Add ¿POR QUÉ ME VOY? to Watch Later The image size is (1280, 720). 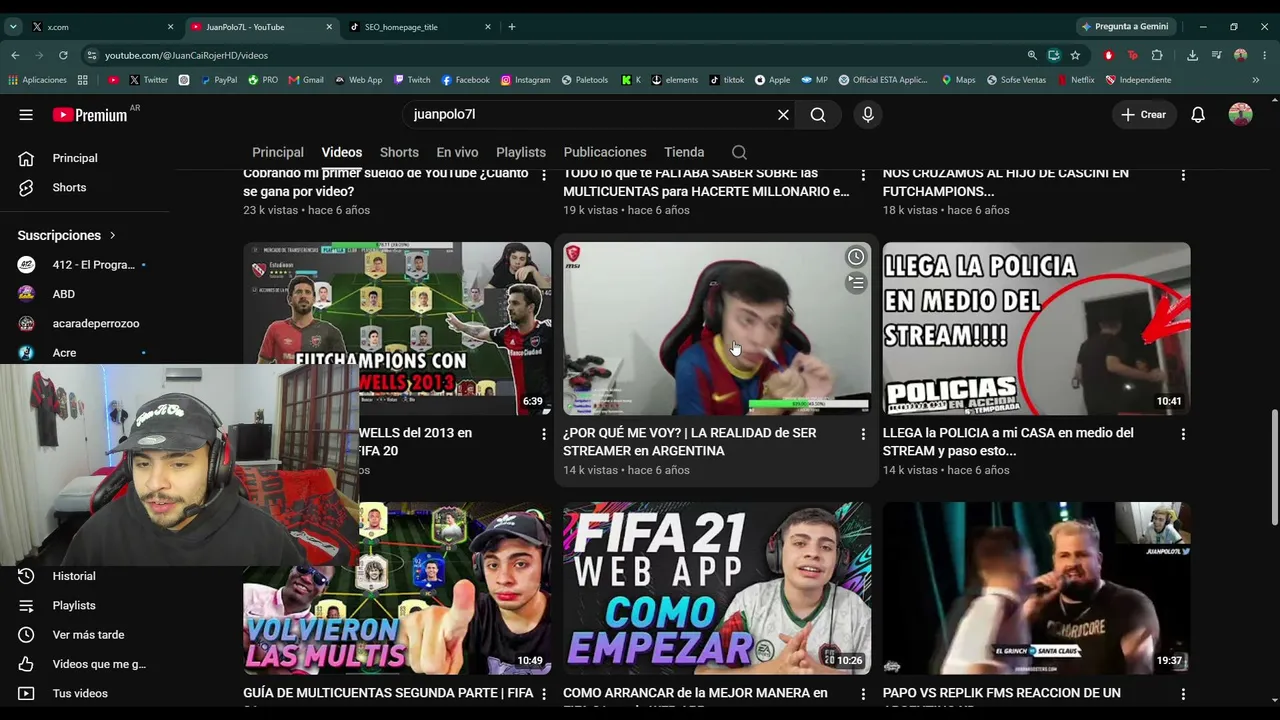tap(856, 258)
